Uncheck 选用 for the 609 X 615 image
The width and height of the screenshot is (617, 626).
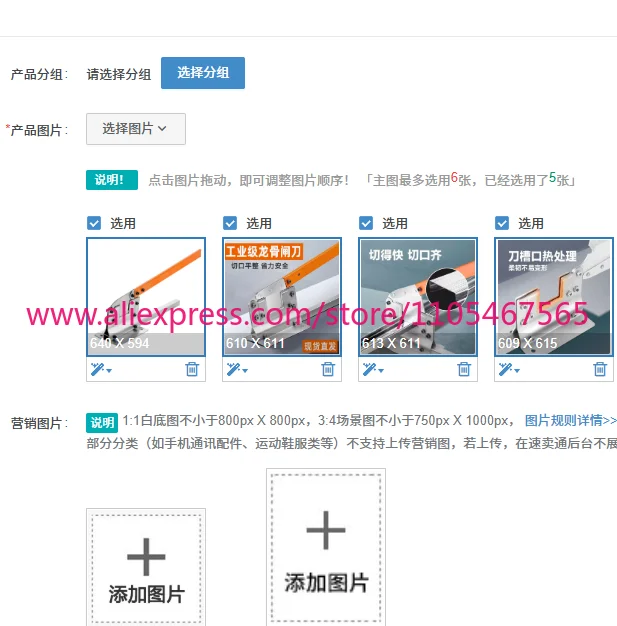coord(502,223)
